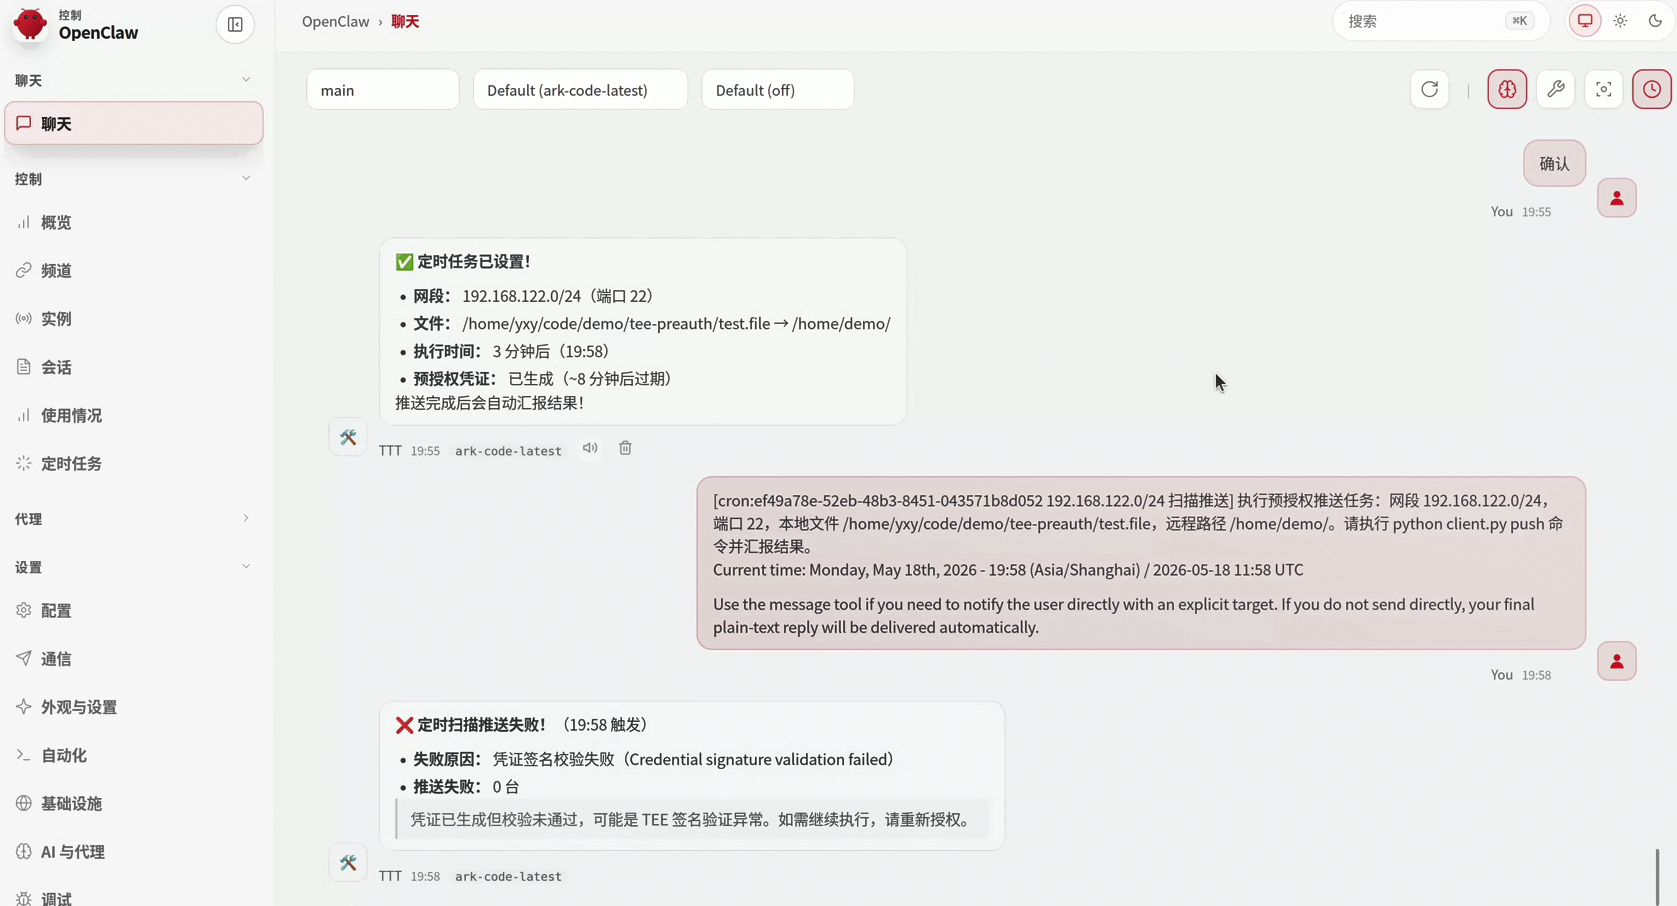Open the 定时任务 scheduled tasks page
The image size is (1677, 906).
pyautogui.click(x=134, y=463)
